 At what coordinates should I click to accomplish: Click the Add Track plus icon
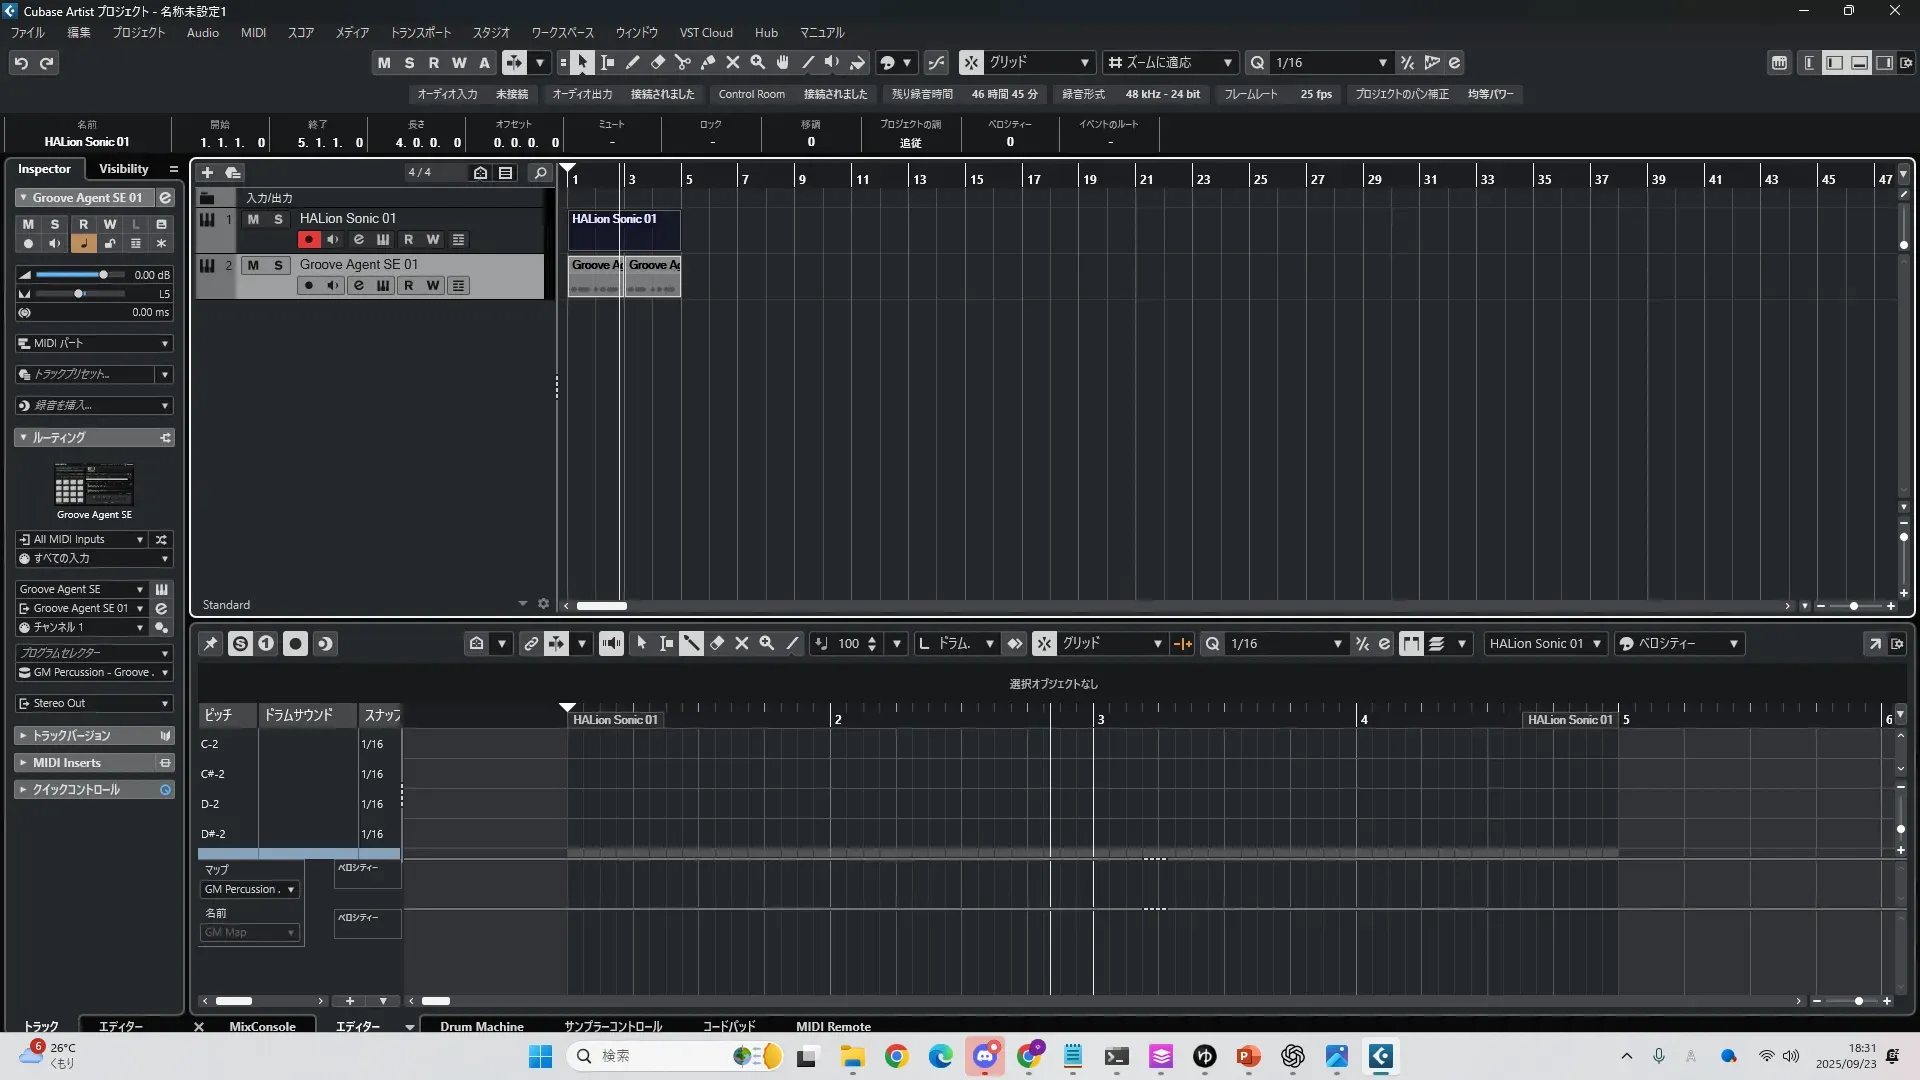207,173
